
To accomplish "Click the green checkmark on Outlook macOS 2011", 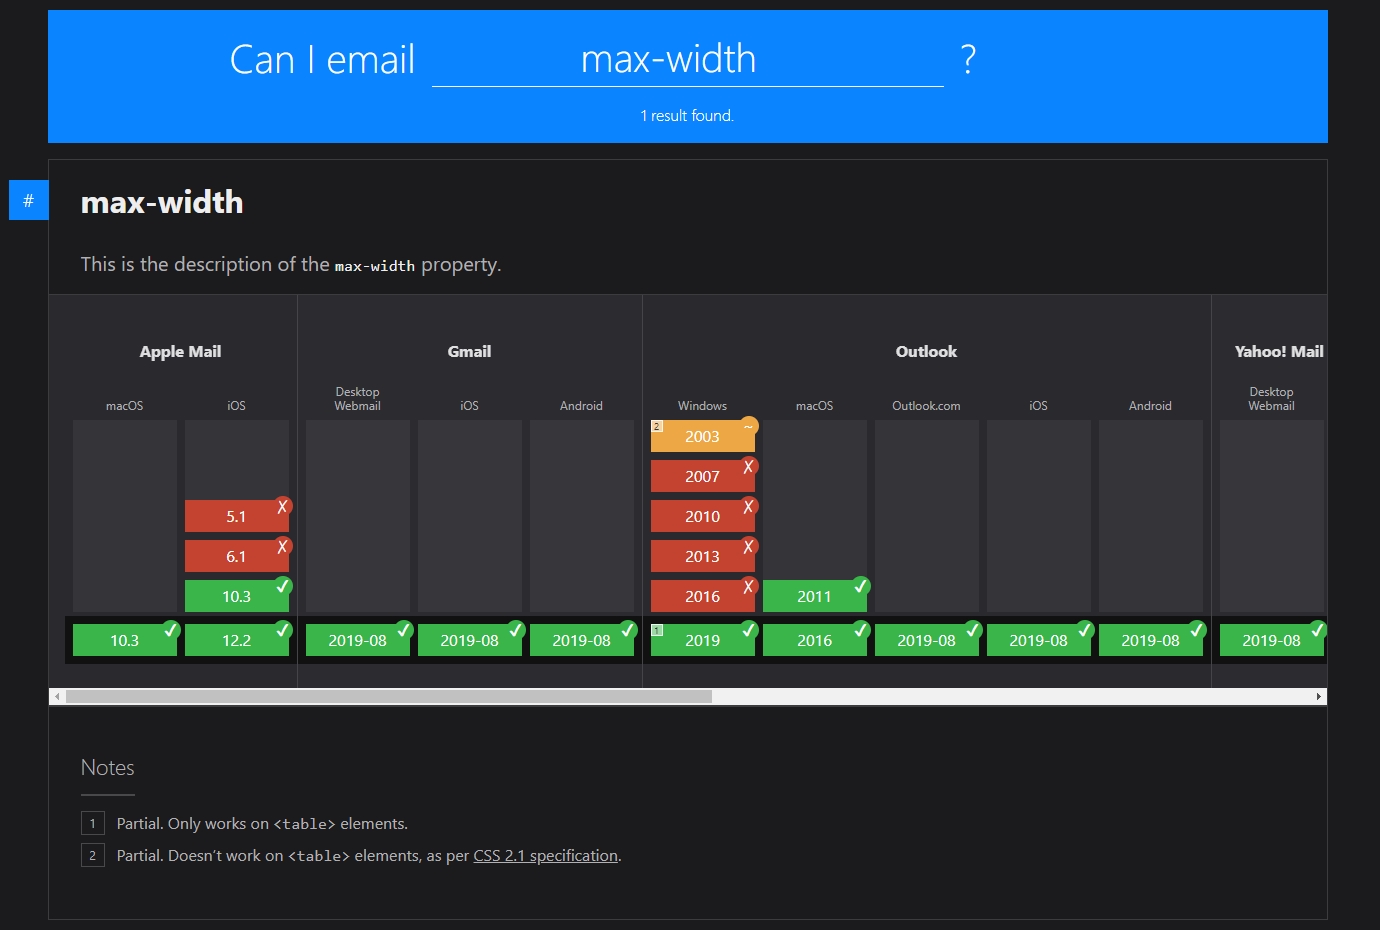I will point(861,586).
